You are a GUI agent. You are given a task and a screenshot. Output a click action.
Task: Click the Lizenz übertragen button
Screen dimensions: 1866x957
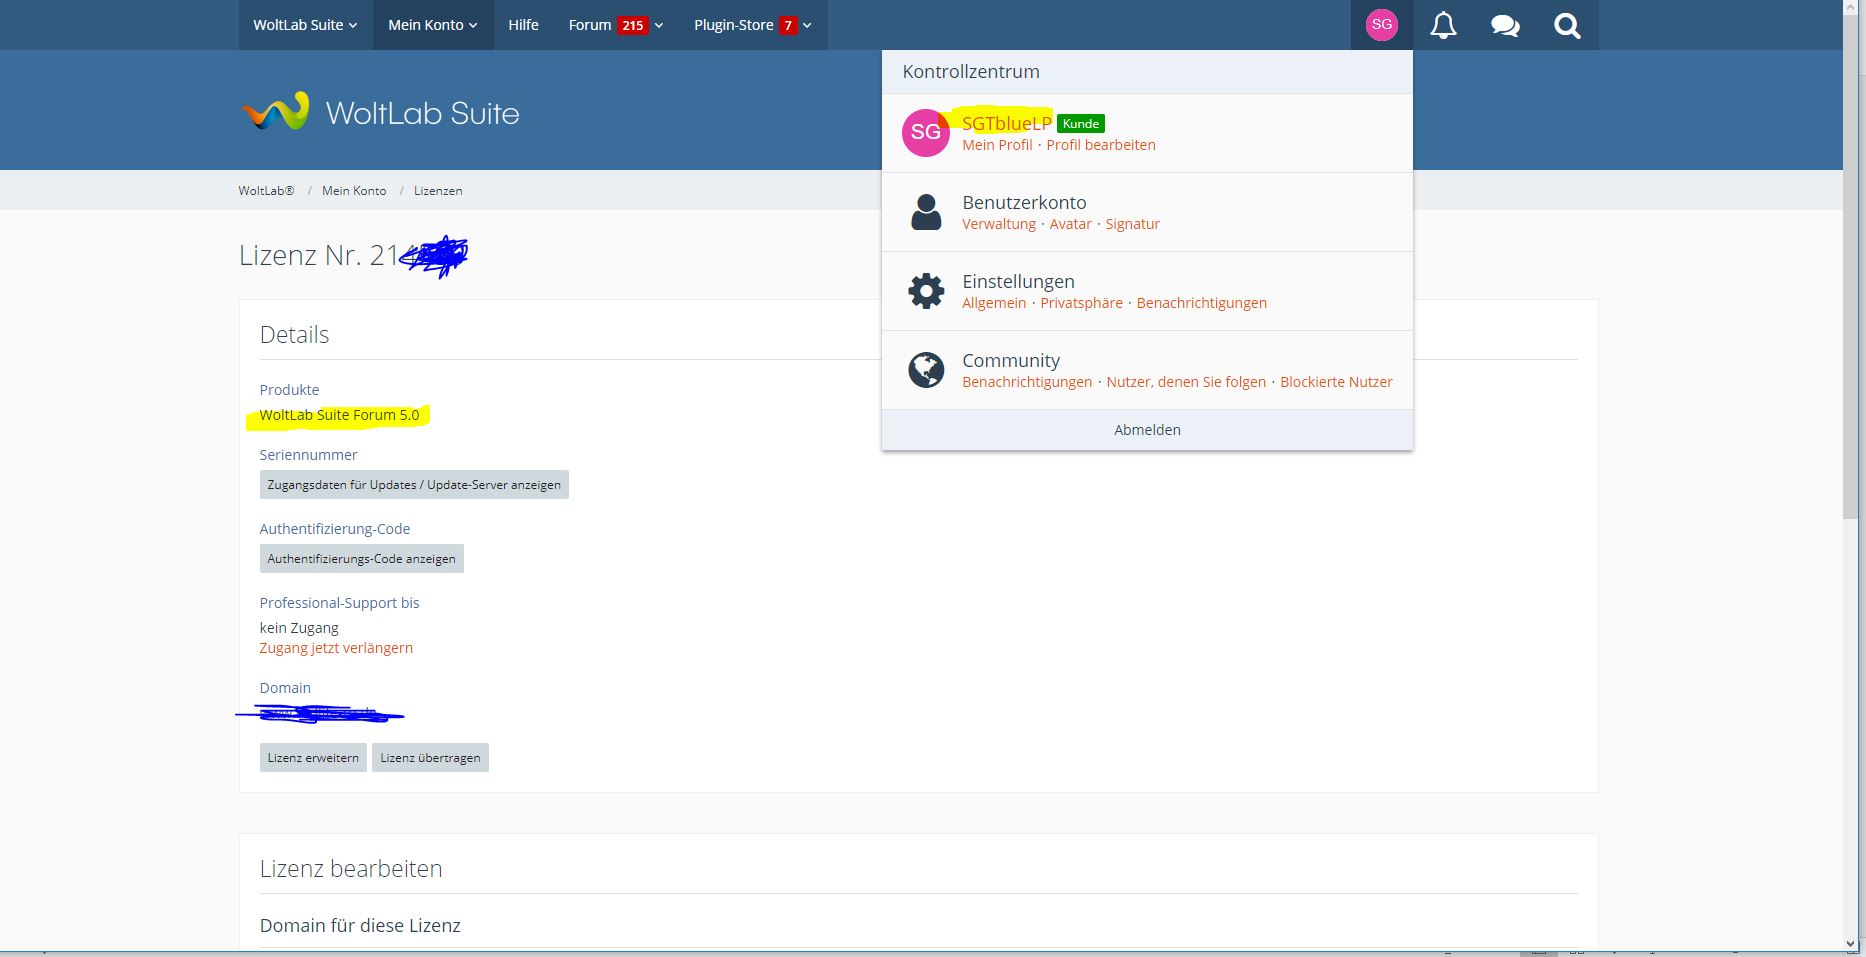click(430, 758)
